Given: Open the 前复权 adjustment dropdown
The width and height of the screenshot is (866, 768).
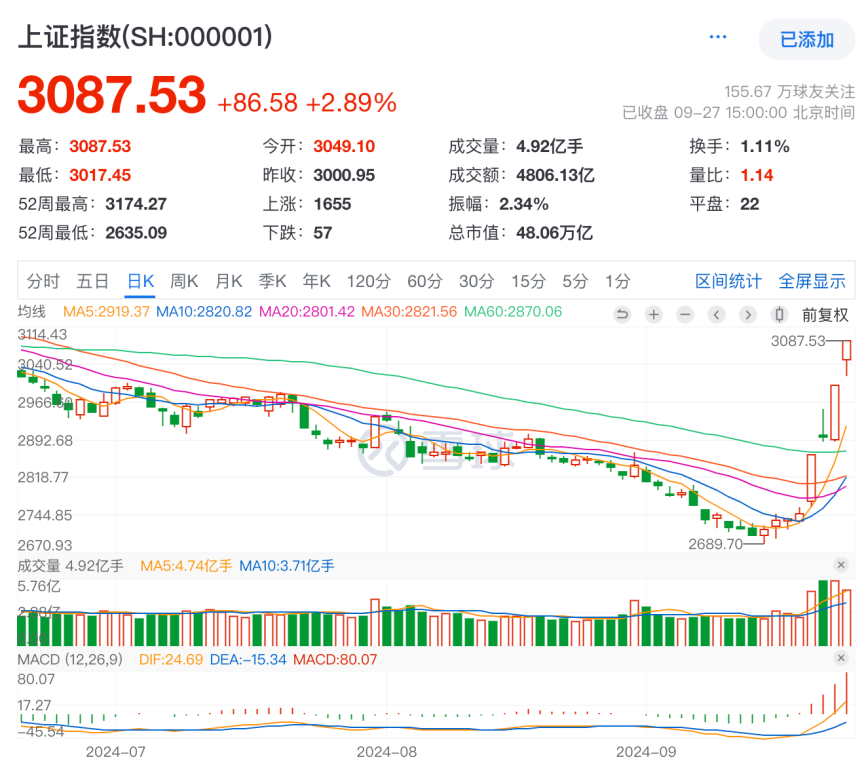Looking at the screenshot, I should coord(825,315).
